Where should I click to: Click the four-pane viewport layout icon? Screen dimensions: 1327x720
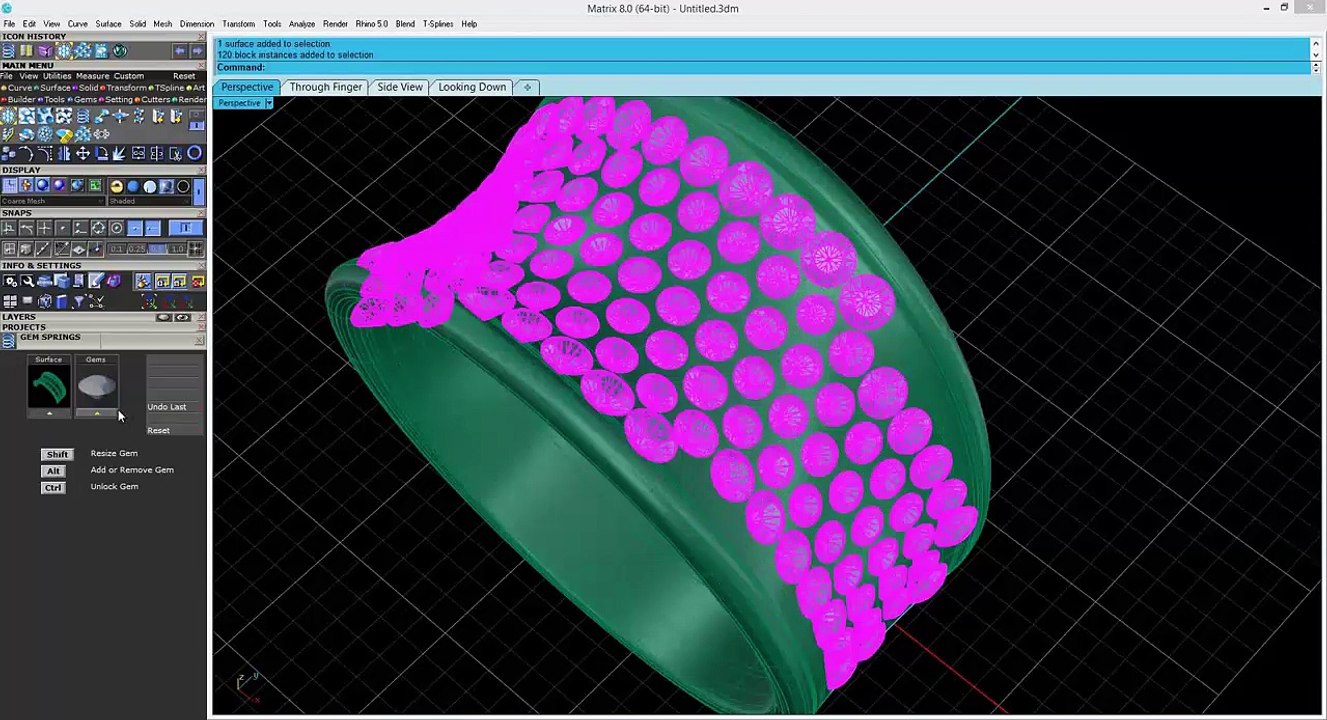(10, 301)
